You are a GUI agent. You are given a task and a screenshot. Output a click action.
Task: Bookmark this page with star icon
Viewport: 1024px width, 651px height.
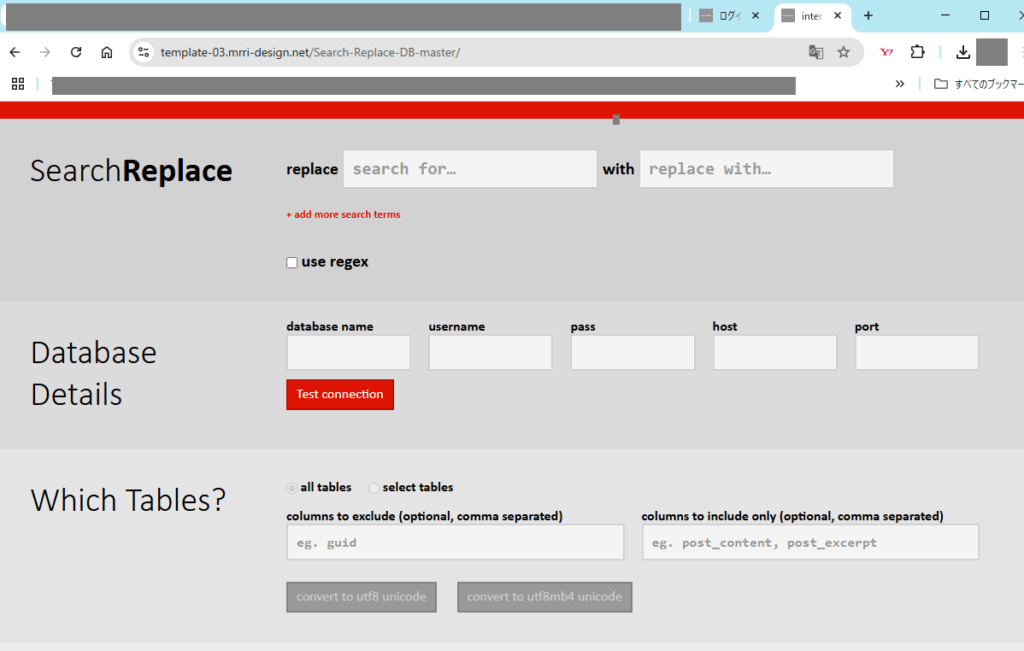[x=844, y=52]
